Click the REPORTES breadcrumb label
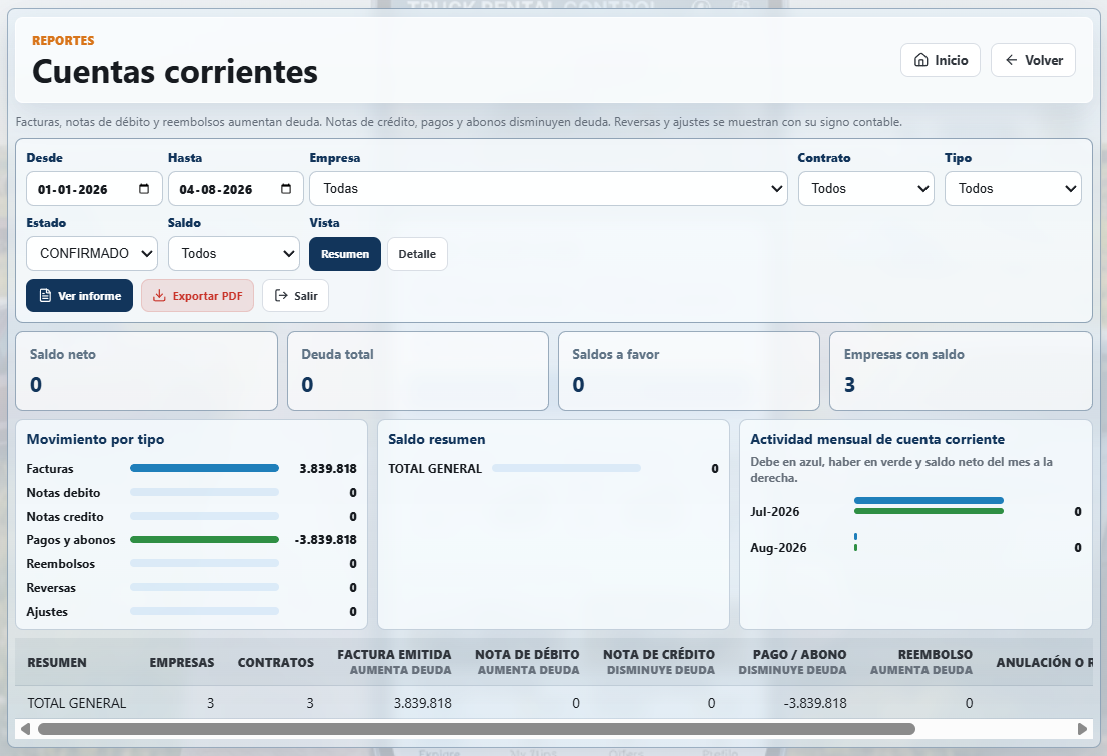 coord(63,40)
